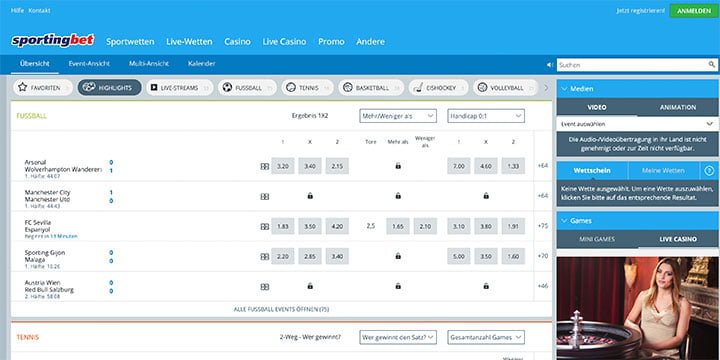The image size is (720, 360).
Task: Expand +64 more bets for Arsenal
Action: 543,166
